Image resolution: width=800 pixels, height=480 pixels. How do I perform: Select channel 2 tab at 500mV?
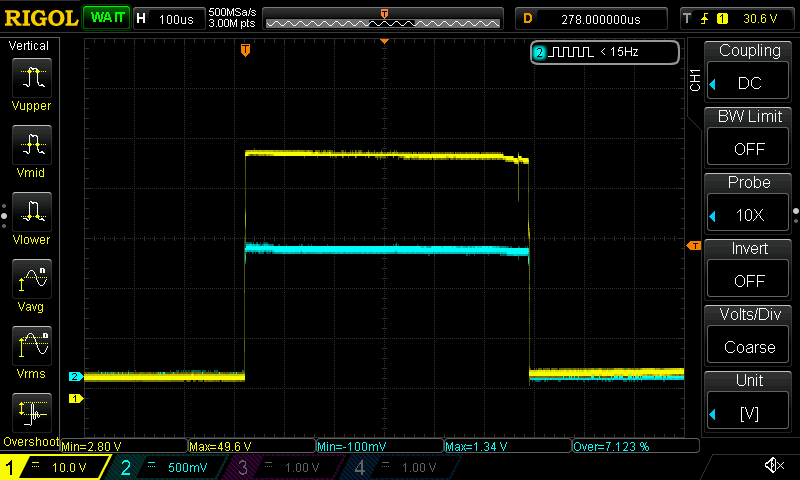[x=168, y=467]
